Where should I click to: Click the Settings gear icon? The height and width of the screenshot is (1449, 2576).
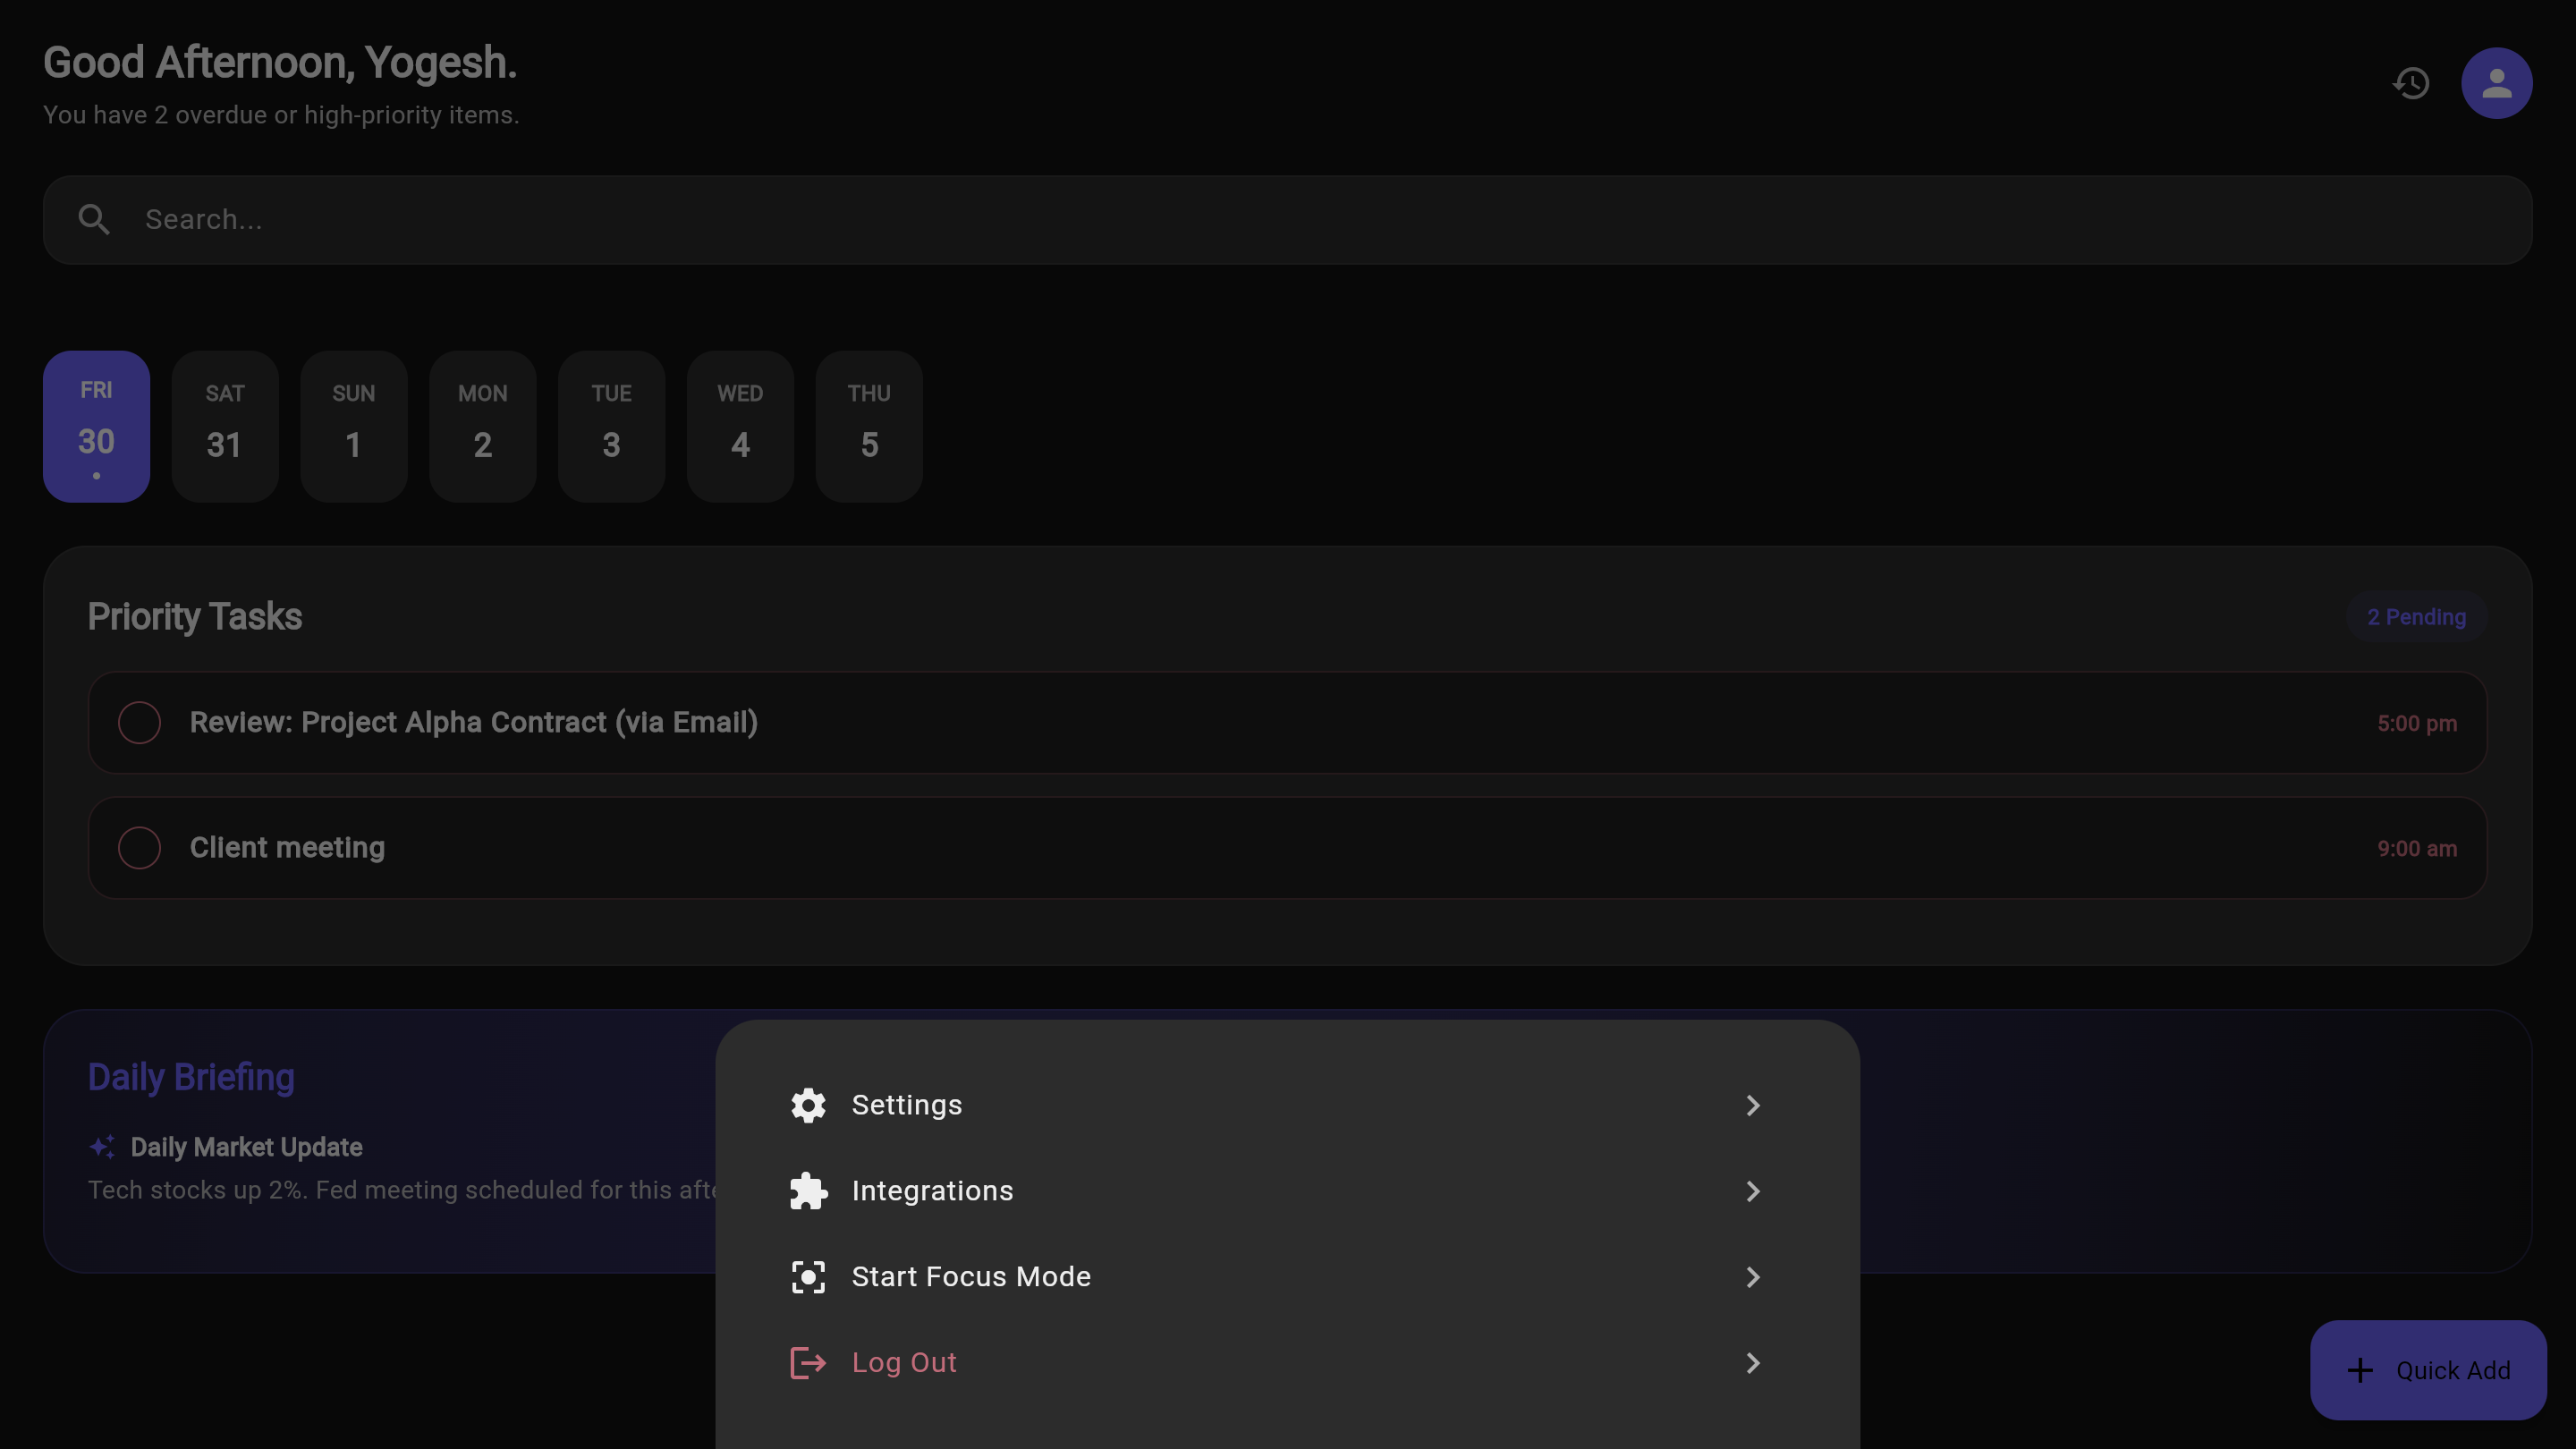point(808,1105)
